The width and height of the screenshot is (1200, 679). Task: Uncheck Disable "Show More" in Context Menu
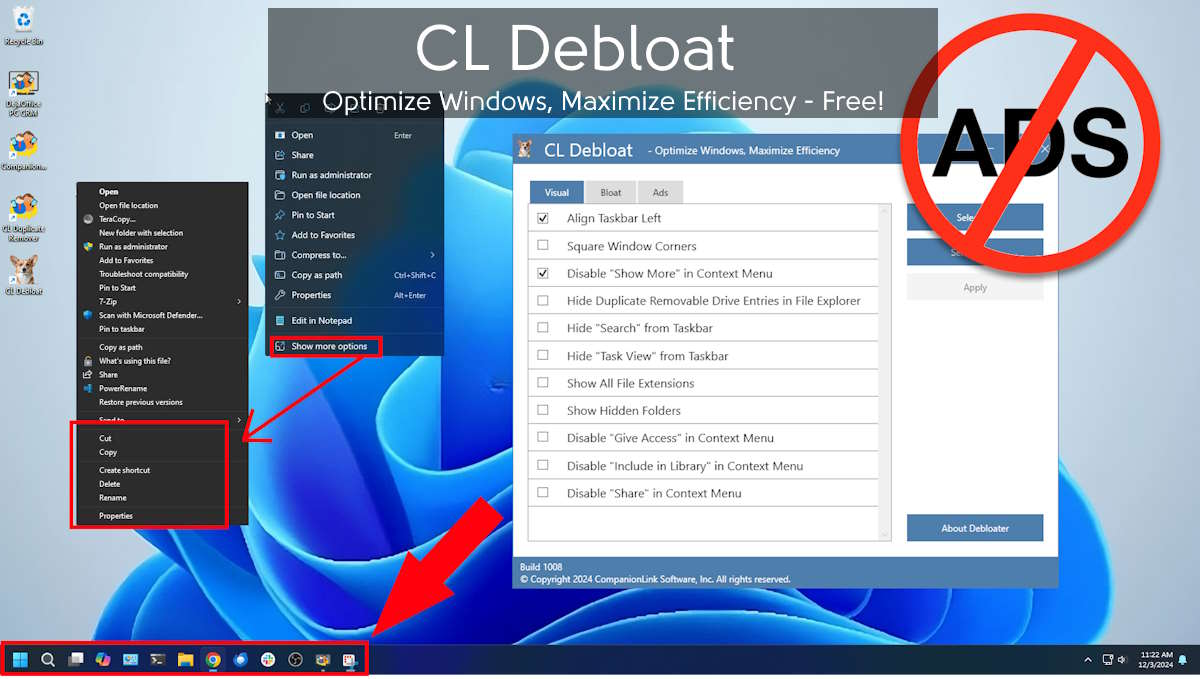pyautogui.click(x=543, y=273)
